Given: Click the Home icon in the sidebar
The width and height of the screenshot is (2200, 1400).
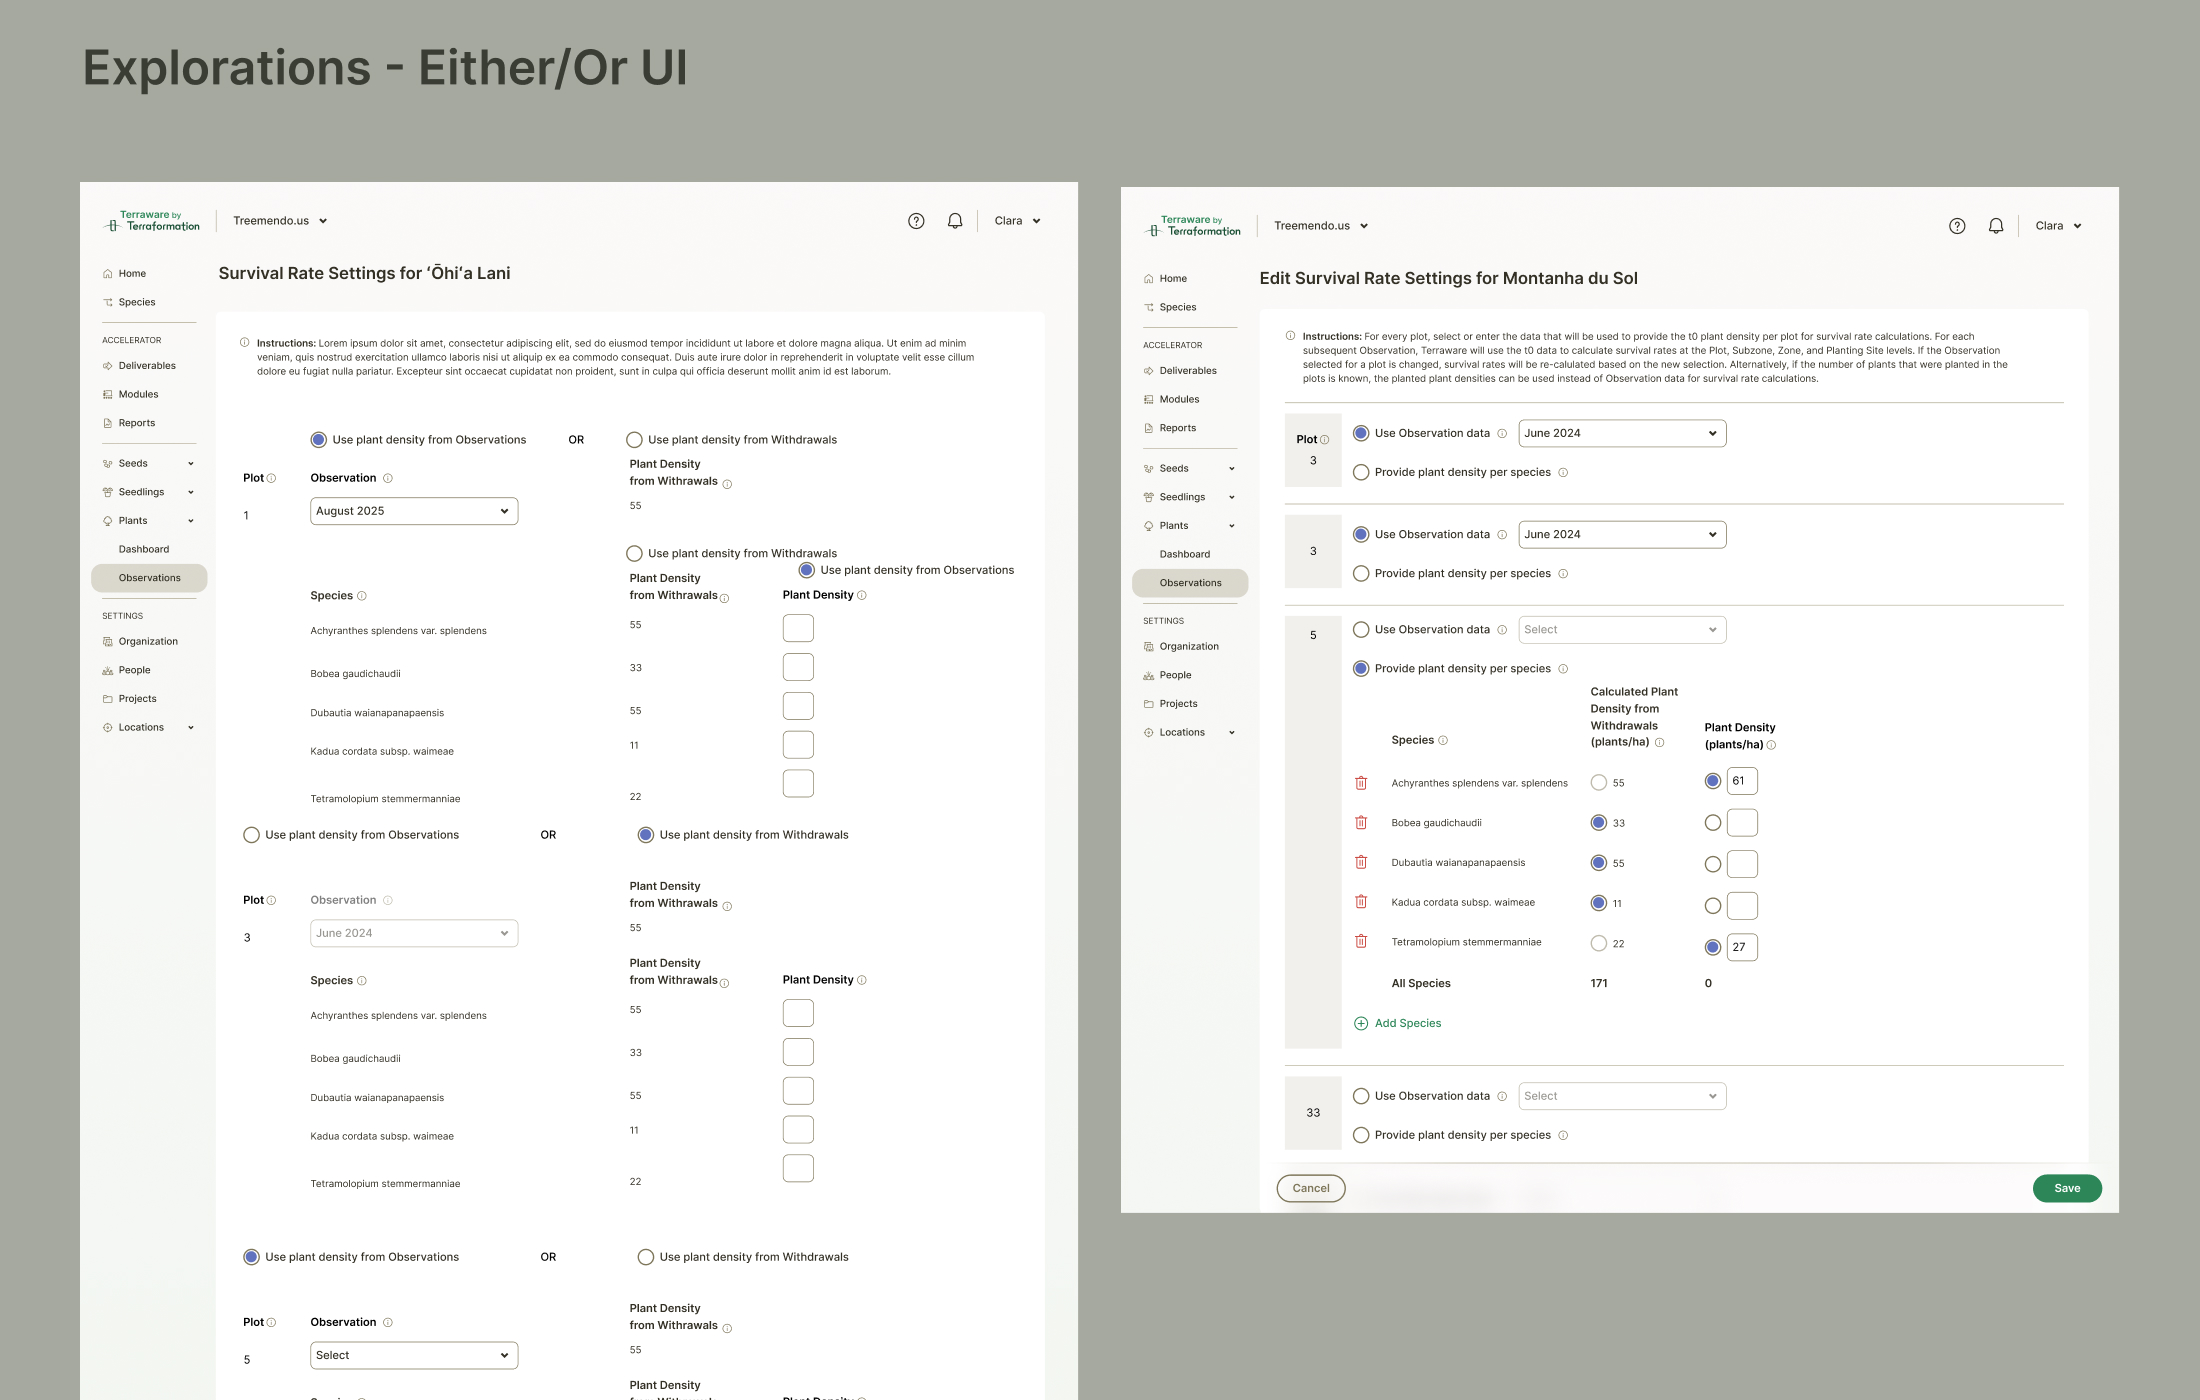Looking at the screenshot, I should click(108, 272).
